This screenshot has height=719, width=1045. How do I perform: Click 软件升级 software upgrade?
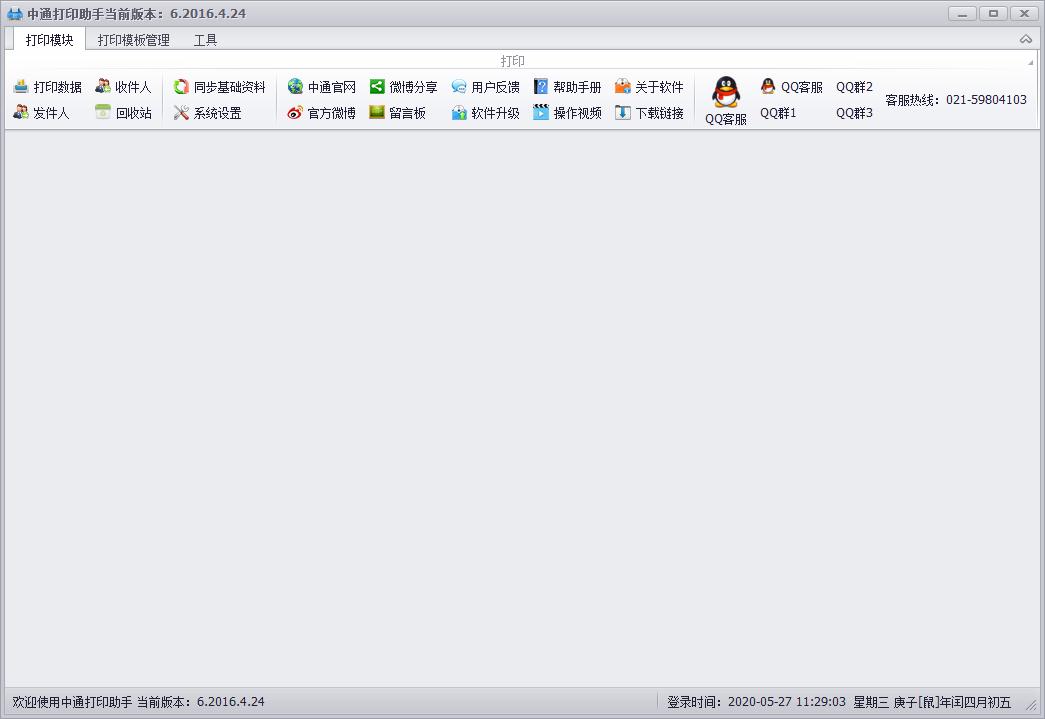click(x=485, y=113)
